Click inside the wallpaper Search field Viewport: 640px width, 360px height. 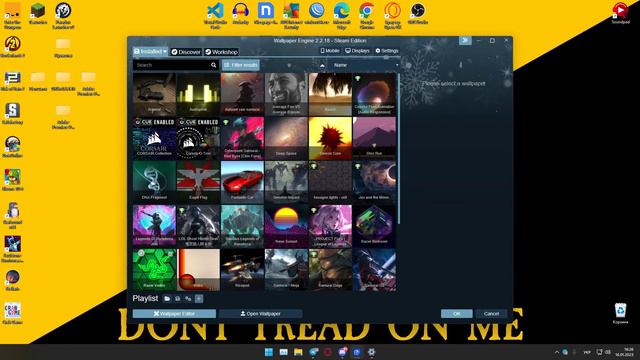[172, 65]
